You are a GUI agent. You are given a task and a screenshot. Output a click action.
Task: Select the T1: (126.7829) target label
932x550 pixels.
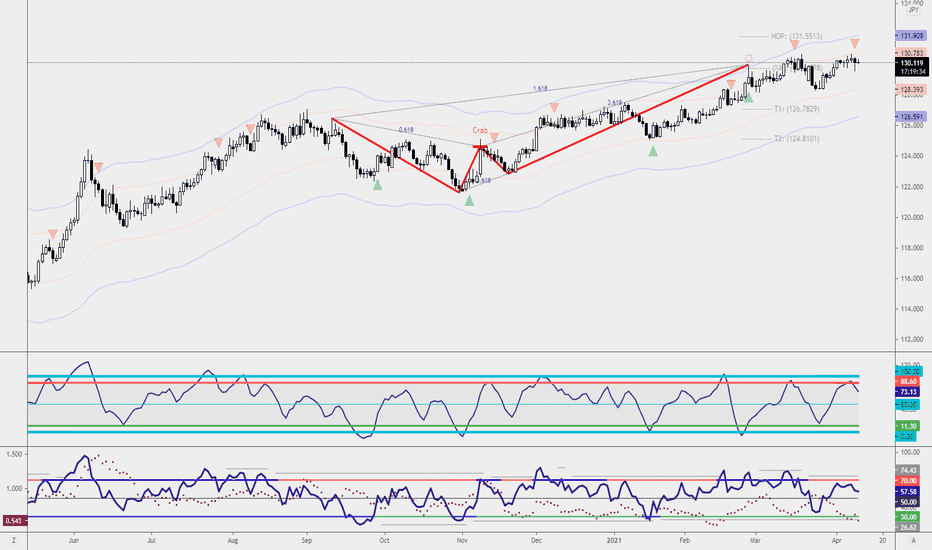pyautogui.click(x=796, y=109)
